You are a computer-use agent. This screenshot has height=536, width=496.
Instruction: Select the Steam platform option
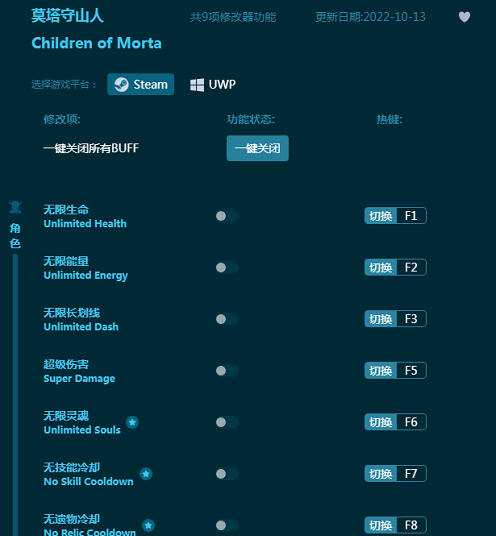[x=140, y=84]
